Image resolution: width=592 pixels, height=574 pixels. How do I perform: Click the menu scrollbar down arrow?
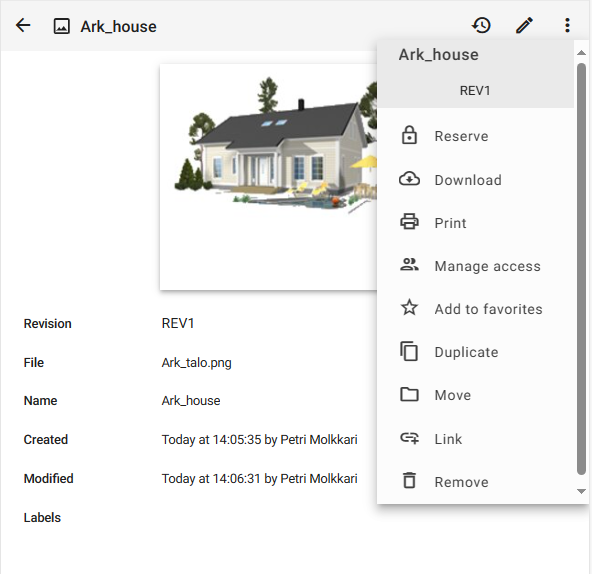click(581, 491)
